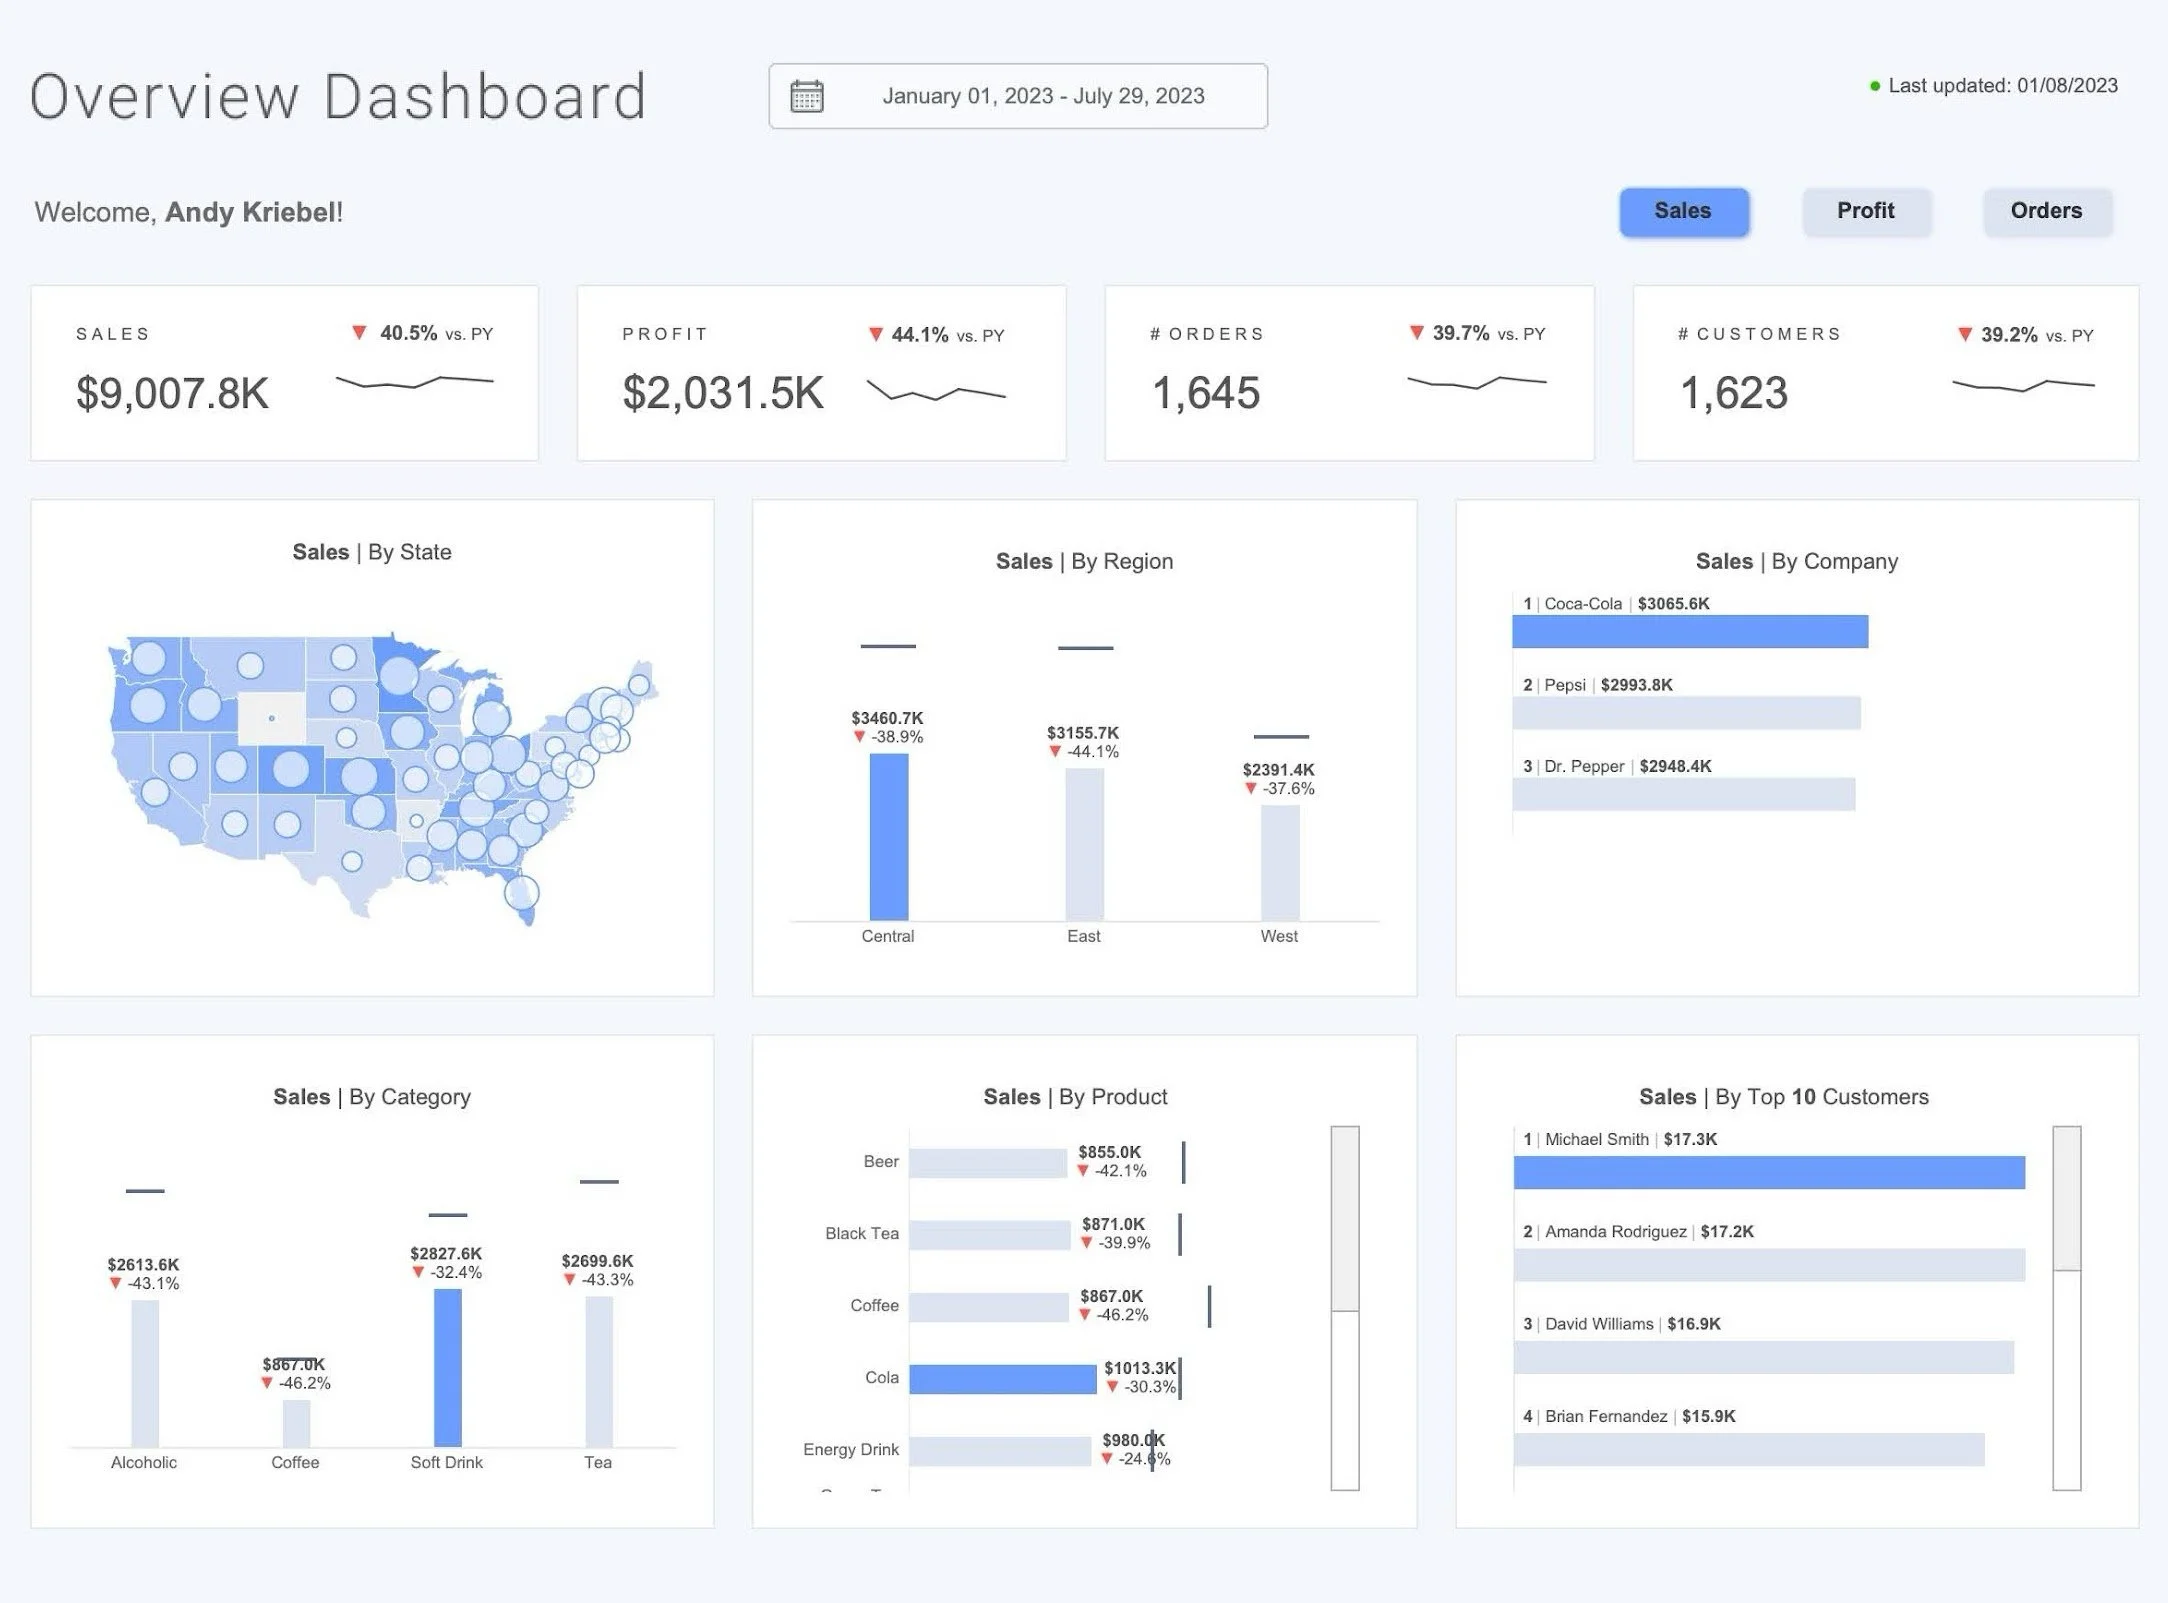Select the Coca-Cola company bar
The width and height of the screenshot is (2168, 1603).
(1689, 631)
